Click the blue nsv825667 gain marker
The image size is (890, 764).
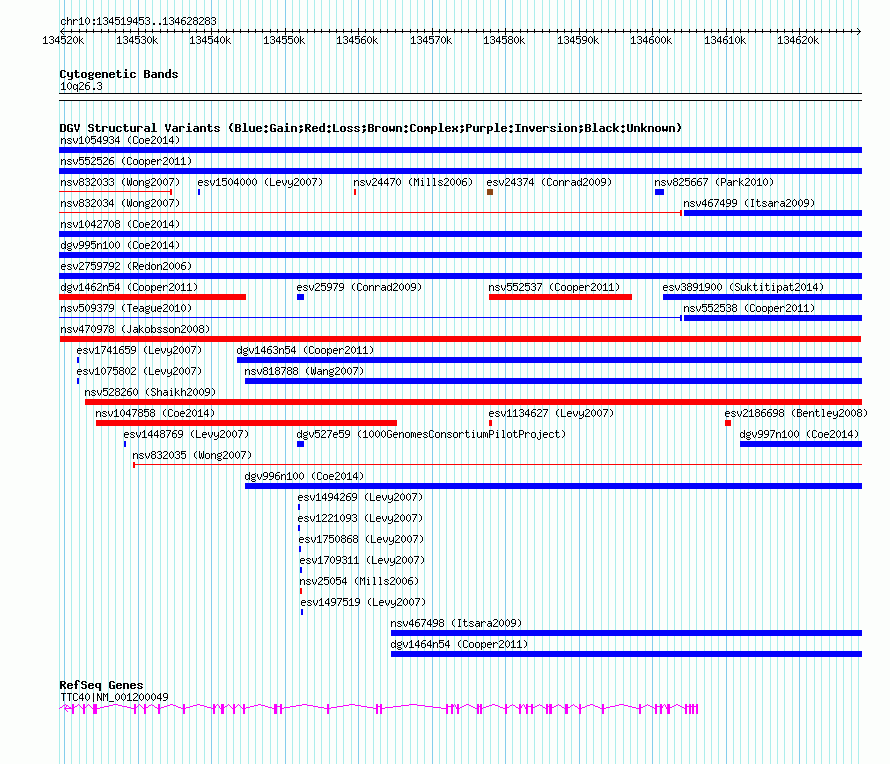(x=660, y=192)
